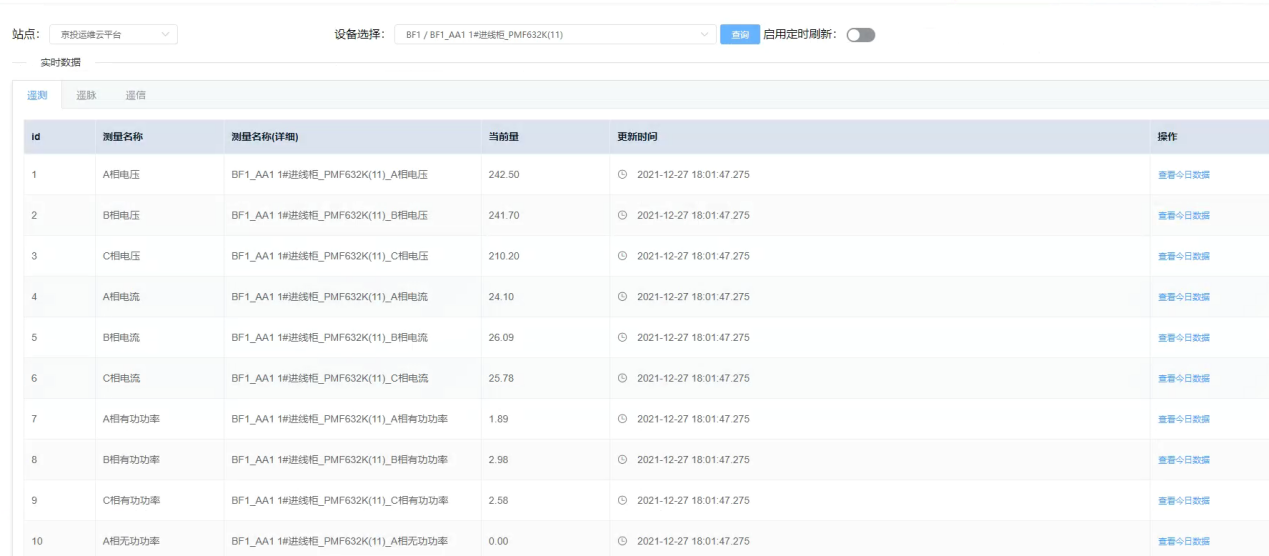View today's data for the B相有功功率 row
1269x556 pixels.
1183,460
